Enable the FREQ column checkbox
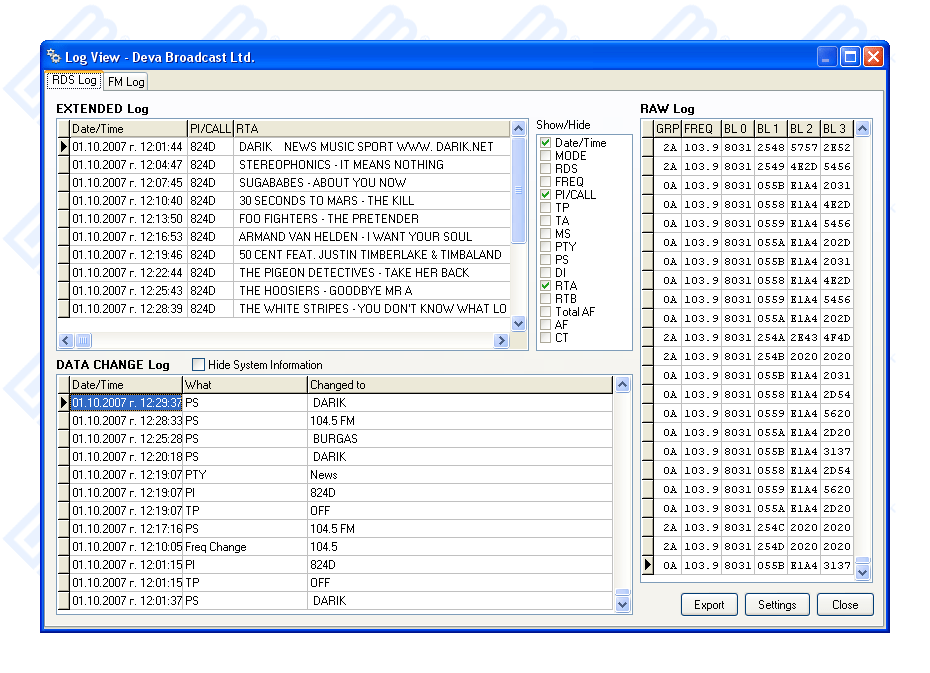Viewport: 930px width, 673px height. pyautogui.click(x=545, y=182)
